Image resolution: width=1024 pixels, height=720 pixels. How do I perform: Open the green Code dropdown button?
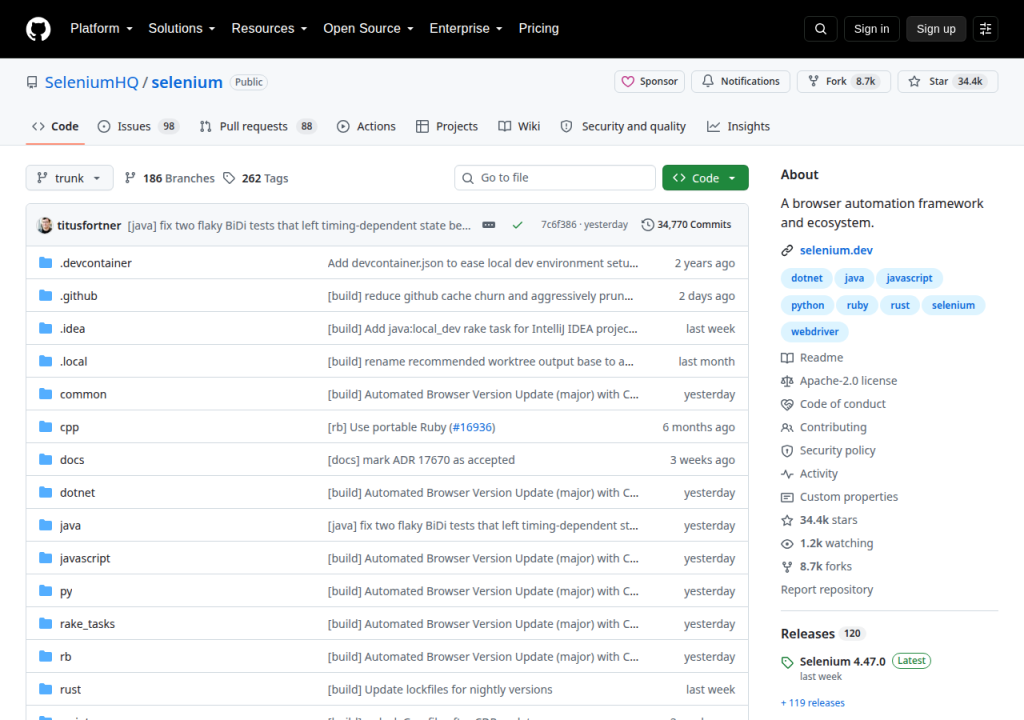click(x=705, y=178)
